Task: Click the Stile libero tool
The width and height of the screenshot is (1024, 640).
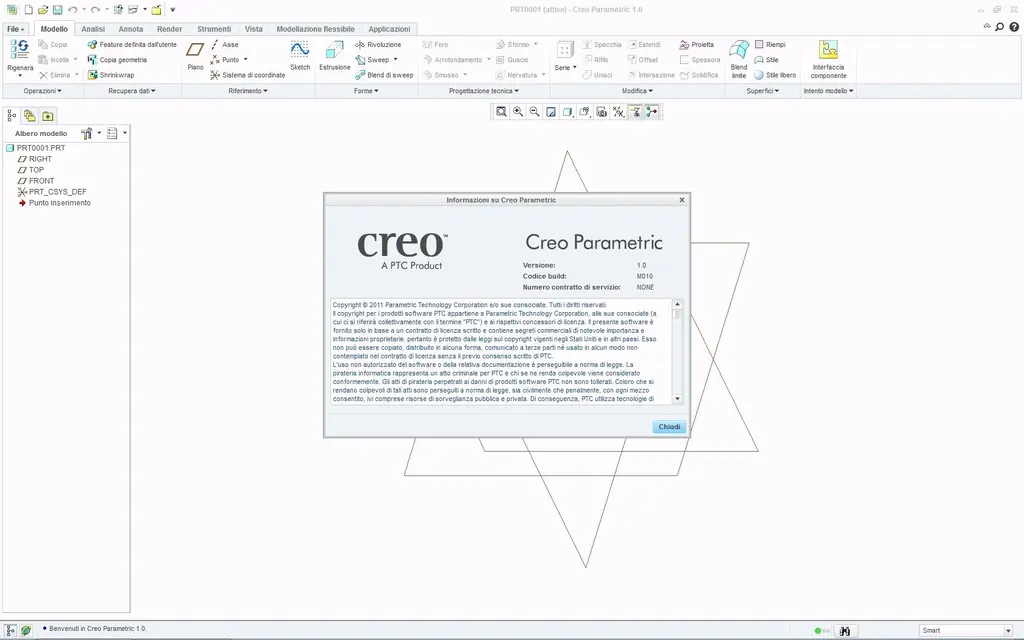Action: 775,75
